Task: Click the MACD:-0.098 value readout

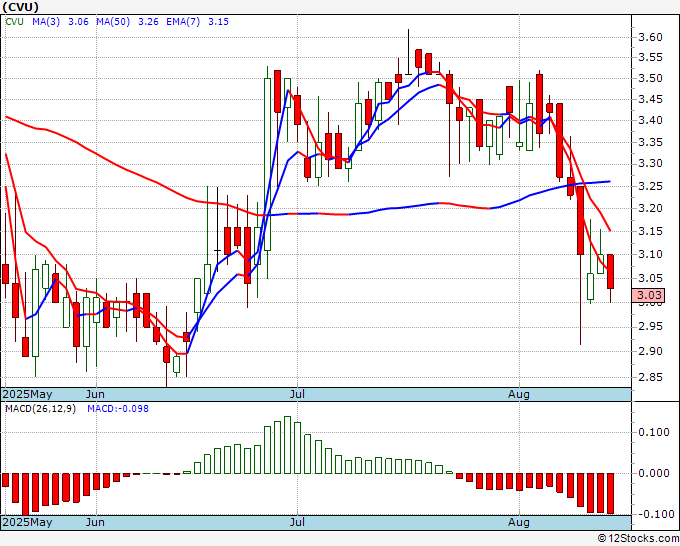Action: (x=118, y=409)
